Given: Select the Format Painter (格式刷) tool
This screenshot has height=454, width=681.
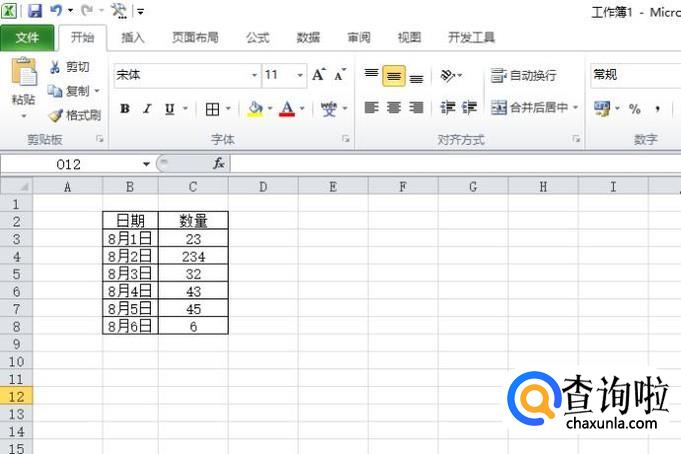Looking at the screenshot, I should point(74,115).
